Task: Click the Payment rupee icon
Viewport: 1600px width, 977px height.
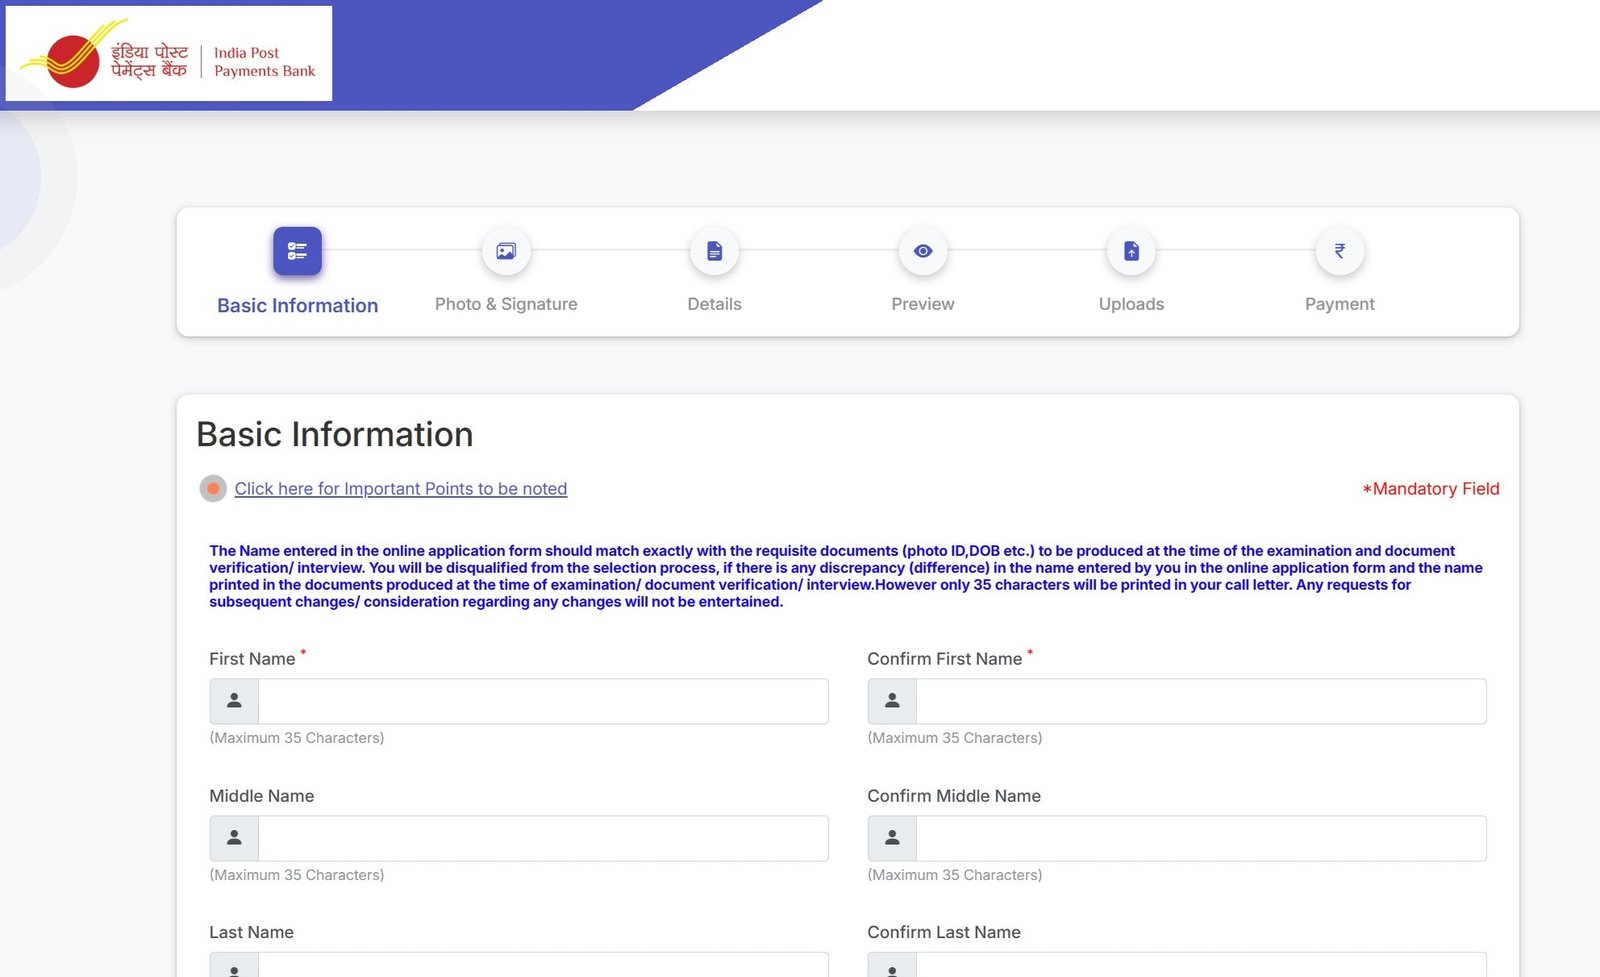Action: tap(1339, 251)
